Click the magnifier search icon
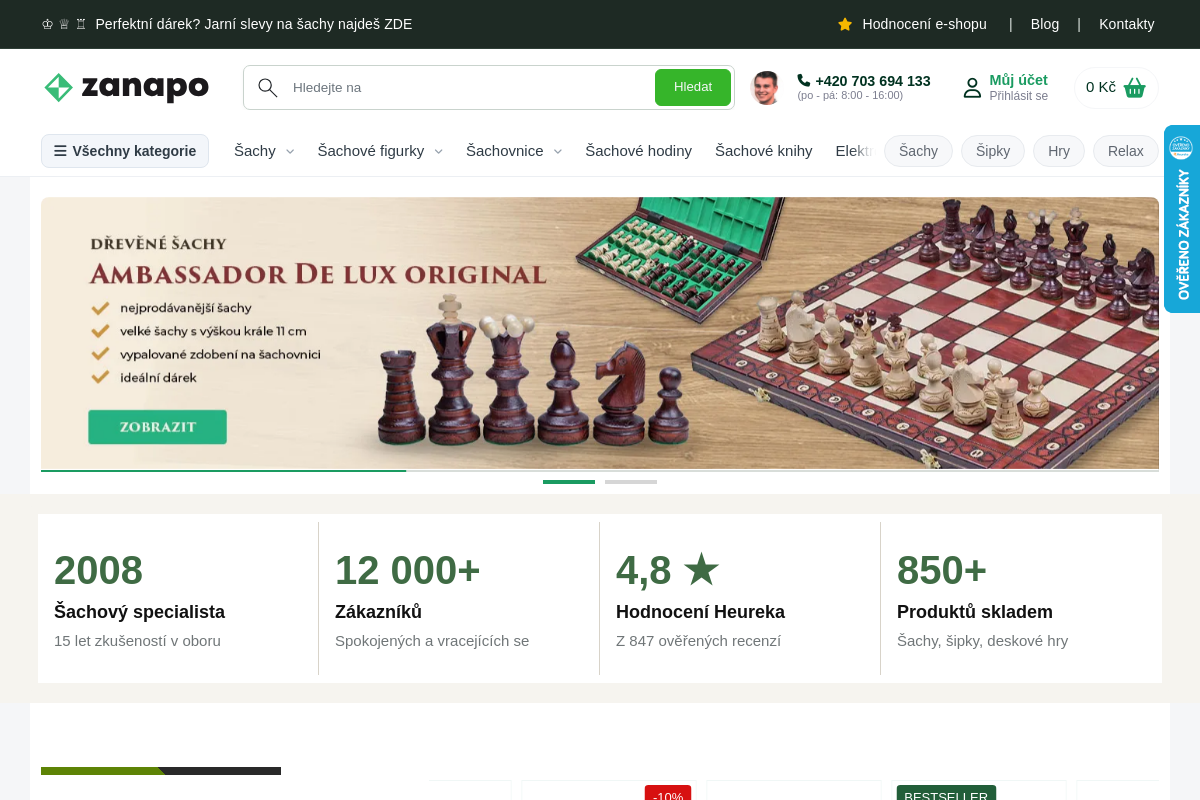Image resolution: width=1200 pixels, height=800 pixels. pyautogui.click(x=267, y=87)
